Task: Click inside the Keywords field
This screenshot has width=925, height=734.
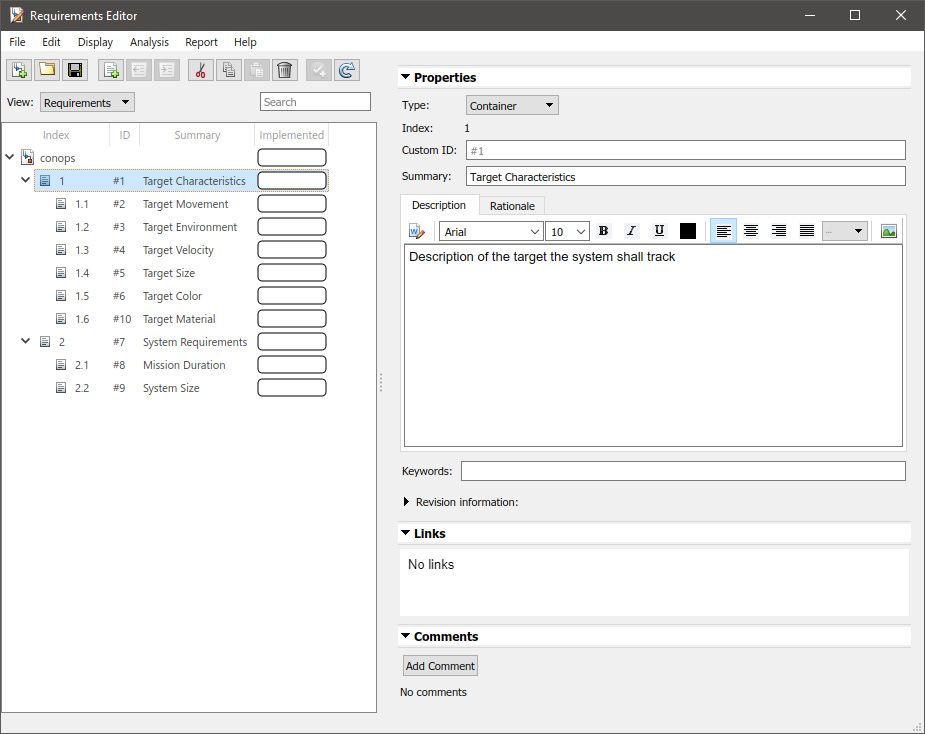Action: (x=683, y=471)
